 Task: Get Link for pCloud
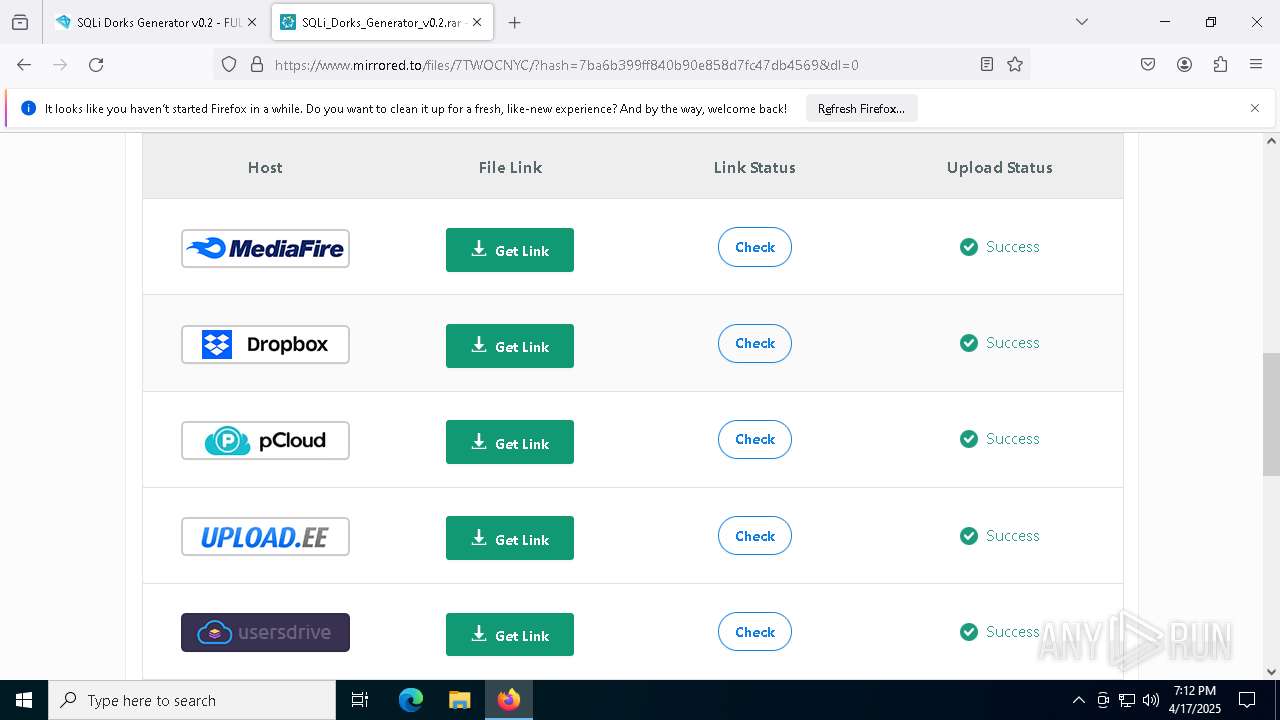[x=510, y=442]
